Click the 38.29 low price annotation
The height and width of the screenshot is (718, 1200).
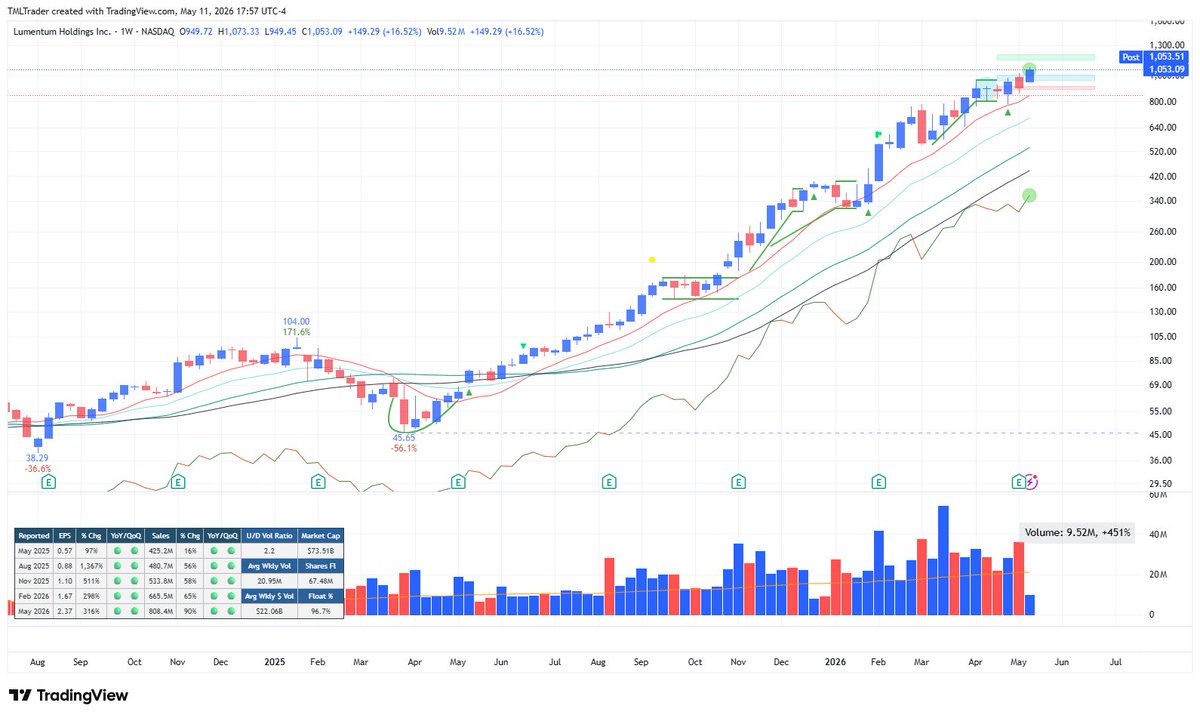38,457
